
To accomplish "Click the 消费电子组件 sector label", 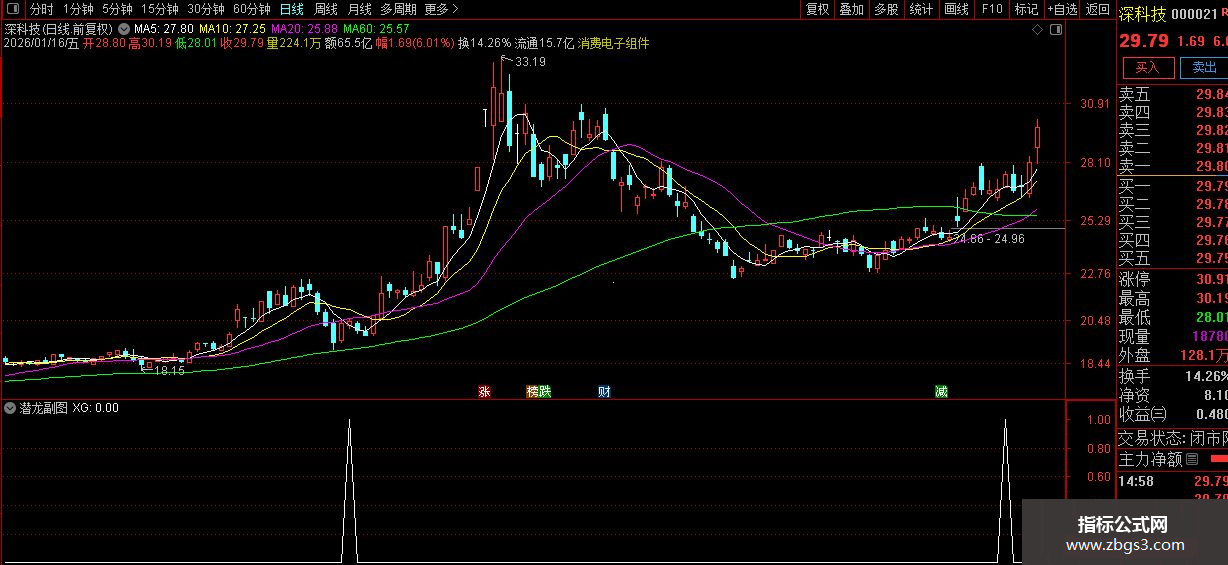I will (613, 44).
